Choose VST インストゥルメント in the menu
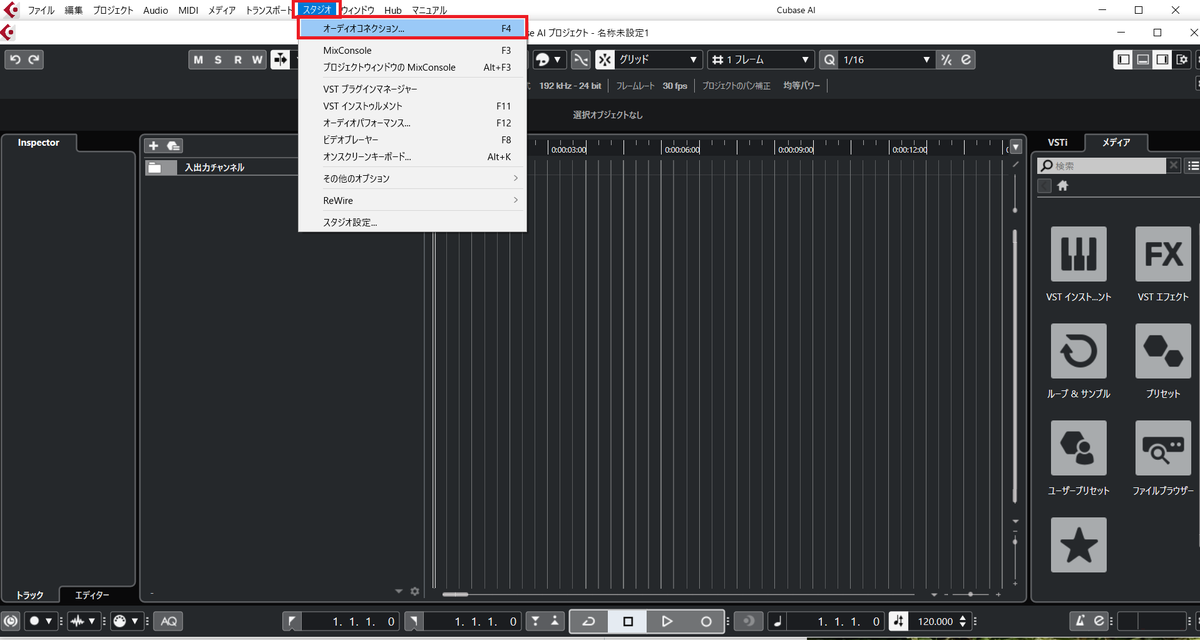 (412, 105)
